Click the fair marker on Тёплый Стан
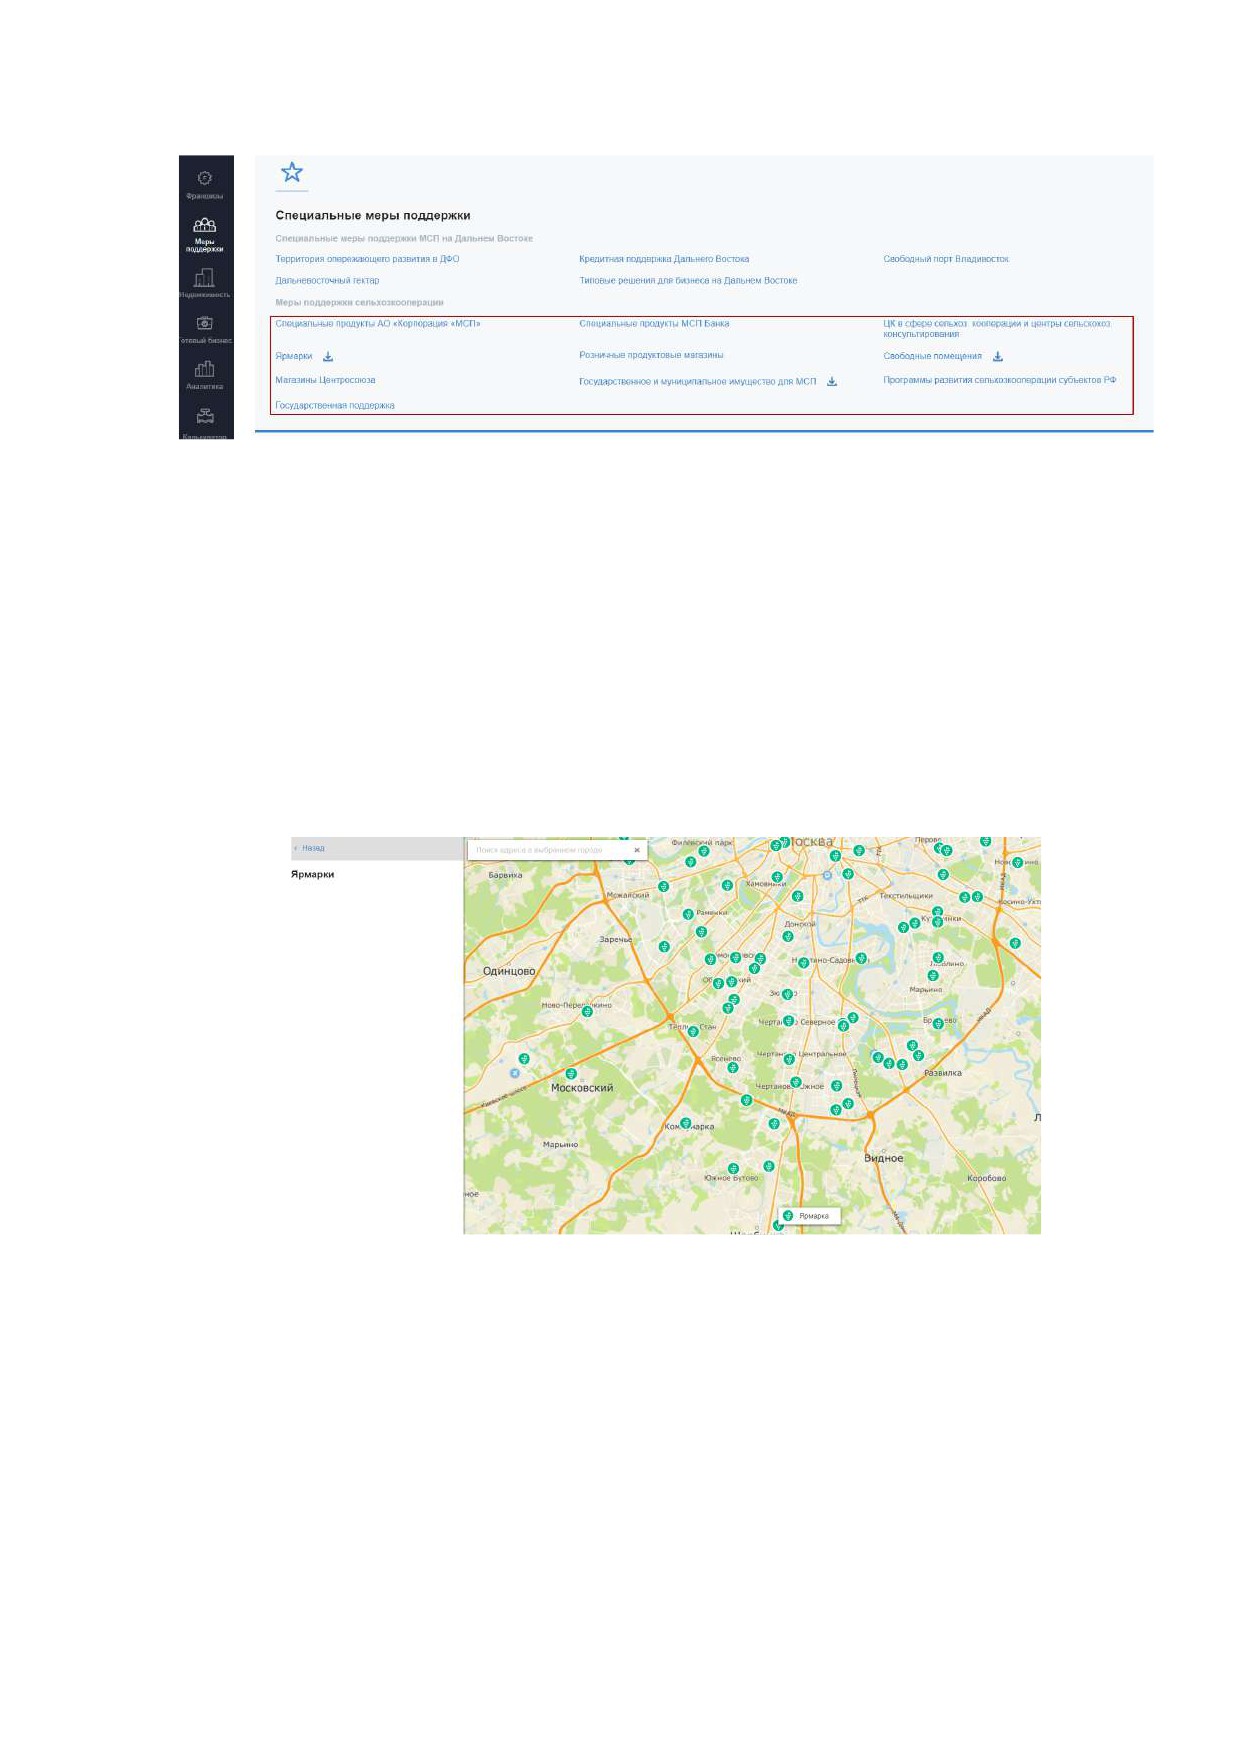Screen dimensions: 1239x1754 [693, 1031]
